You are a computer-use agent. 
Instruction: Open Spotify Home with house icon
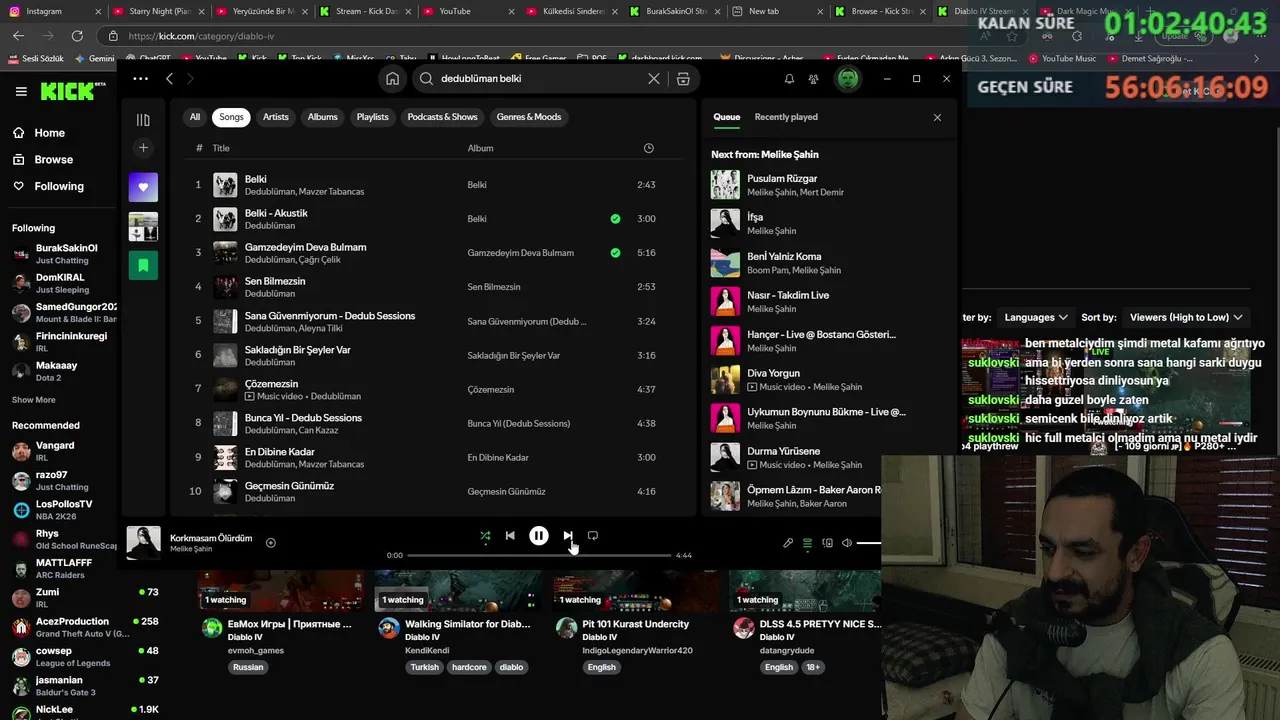(x=392, y=78)
